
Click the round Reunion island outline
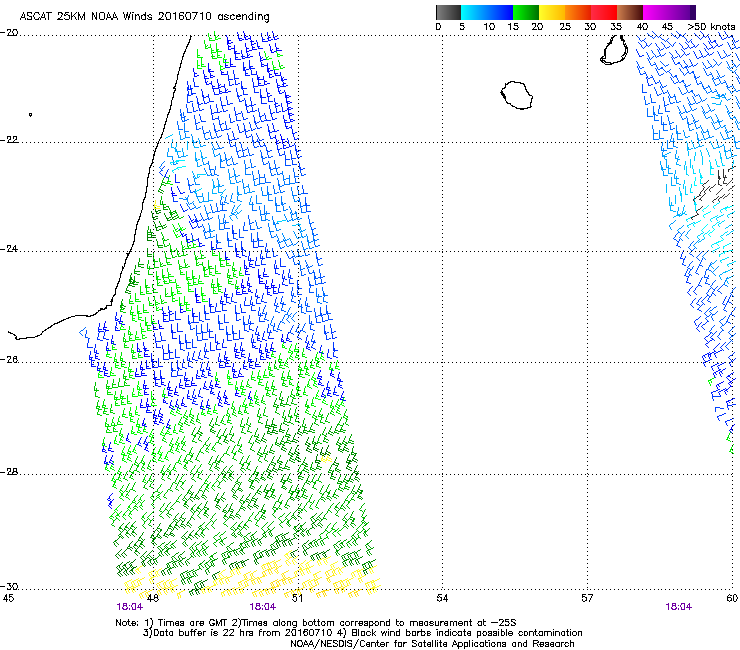(517, 95)
